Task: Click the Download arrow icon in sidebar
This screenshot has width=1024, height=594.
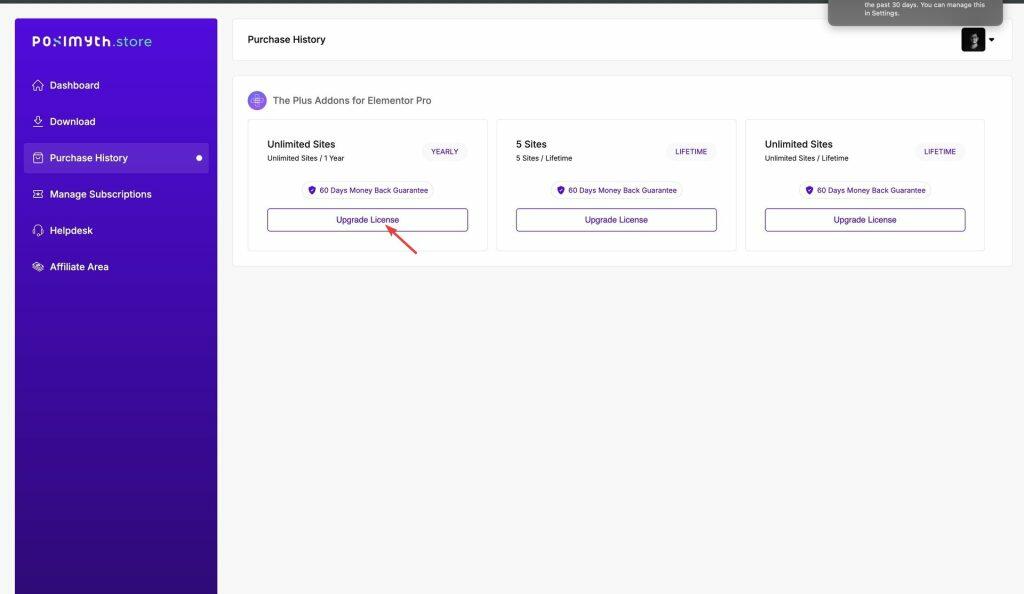Action: point(40,121)
